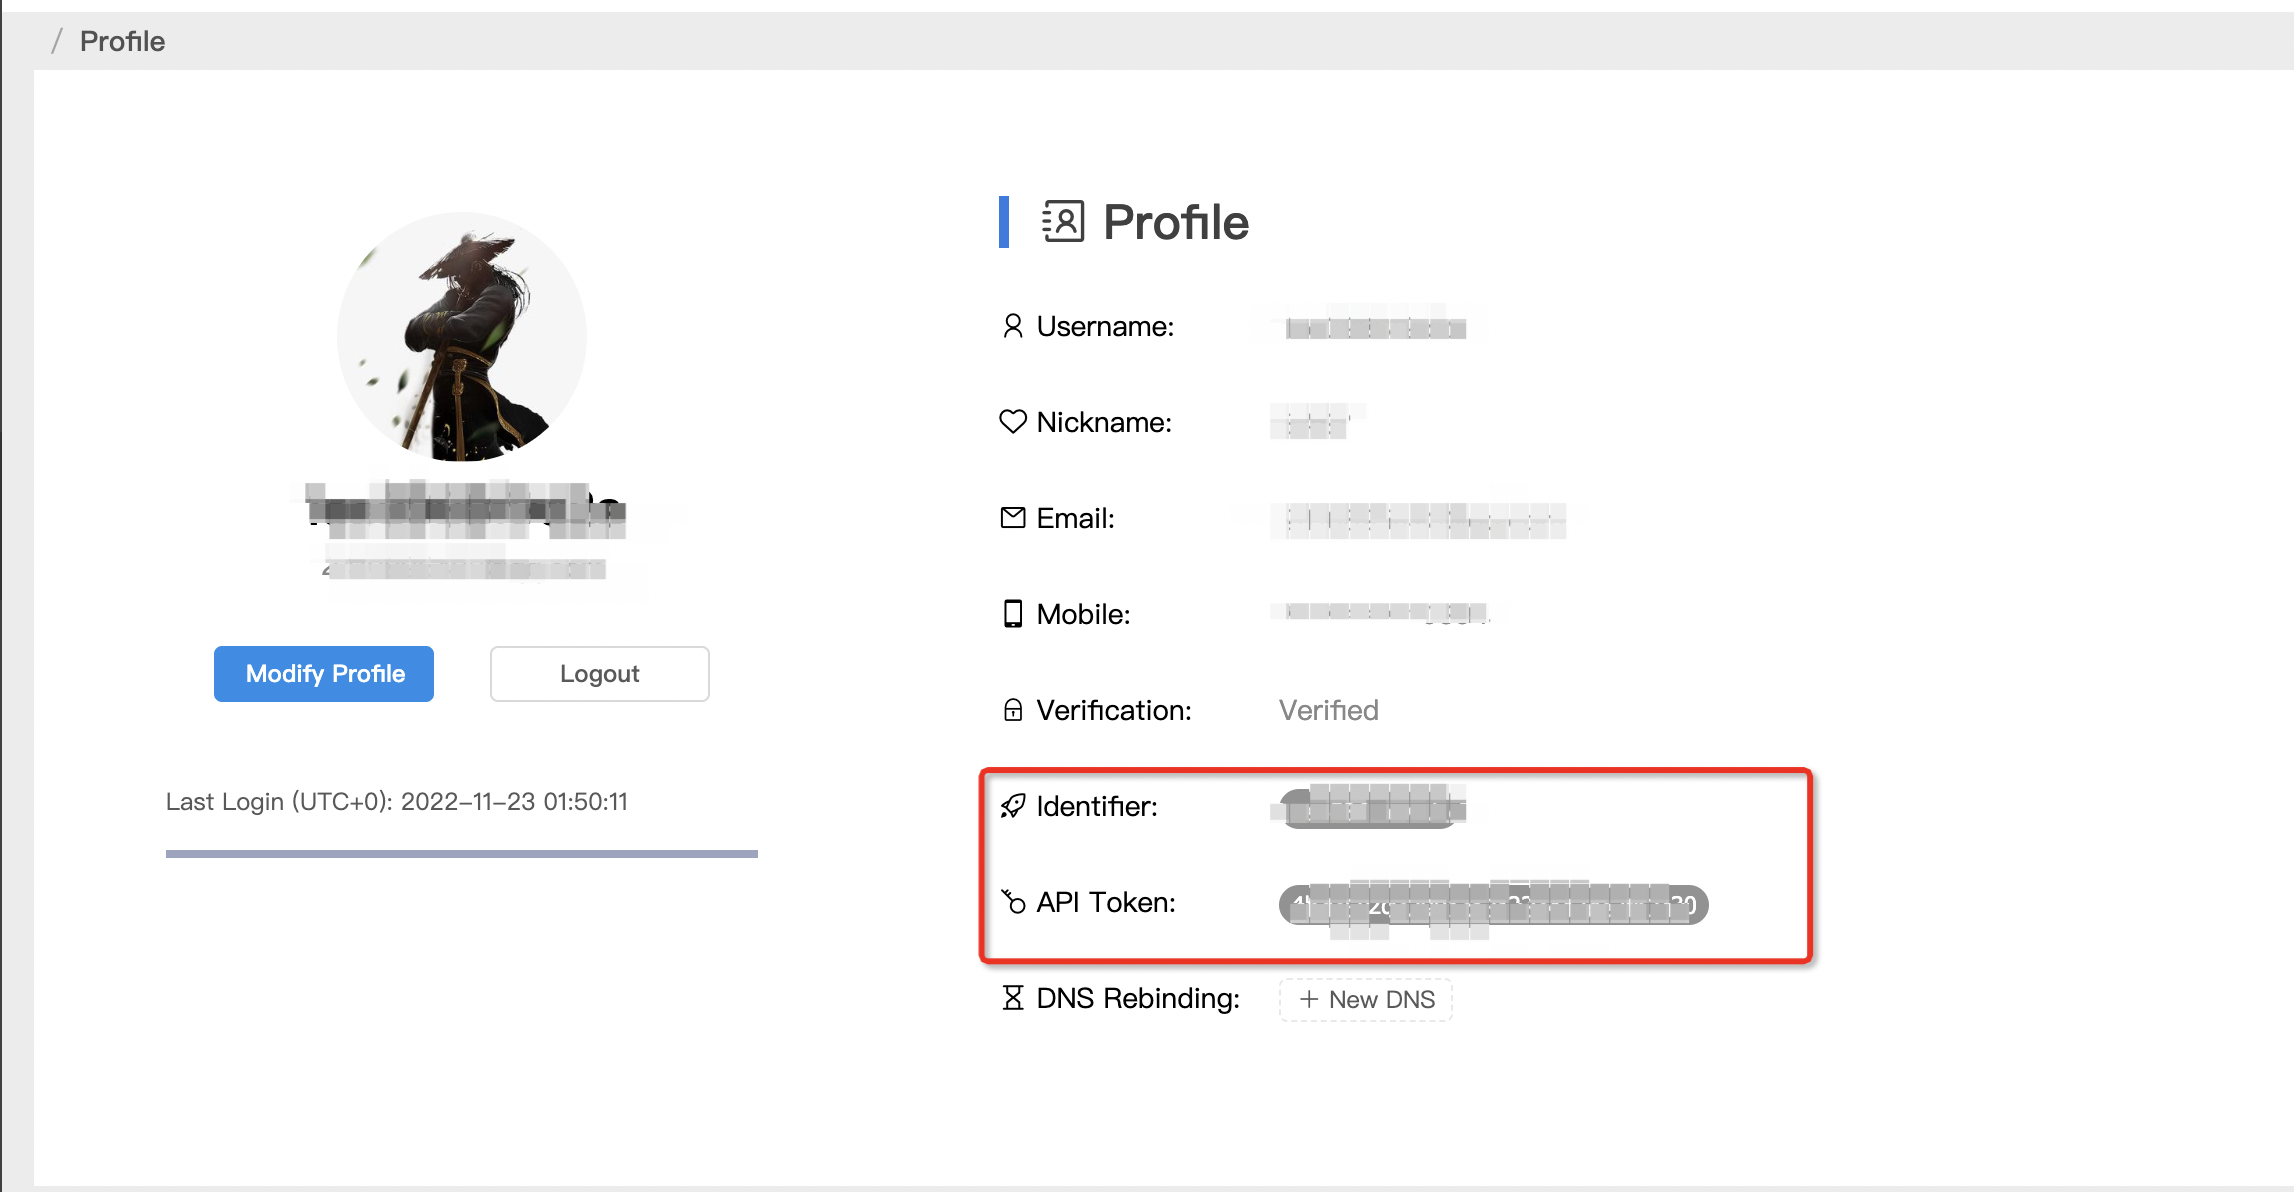Click the rocket icon beside Identifier
The height and width of the screenshot is (1192, 2294).
click(1012, 806)
